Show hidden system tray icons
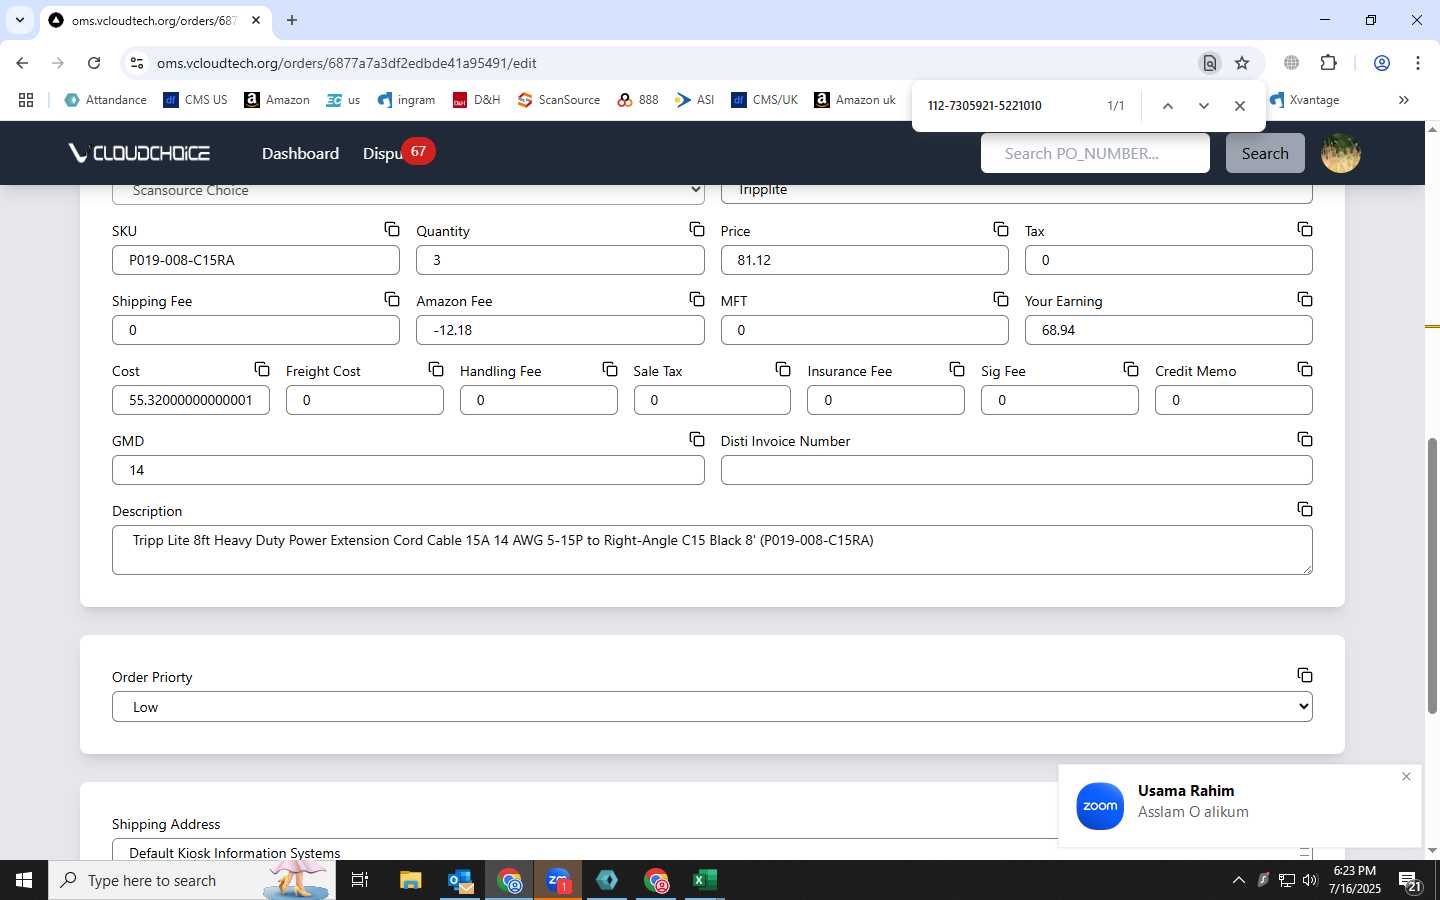 (x=1238, y=880)
